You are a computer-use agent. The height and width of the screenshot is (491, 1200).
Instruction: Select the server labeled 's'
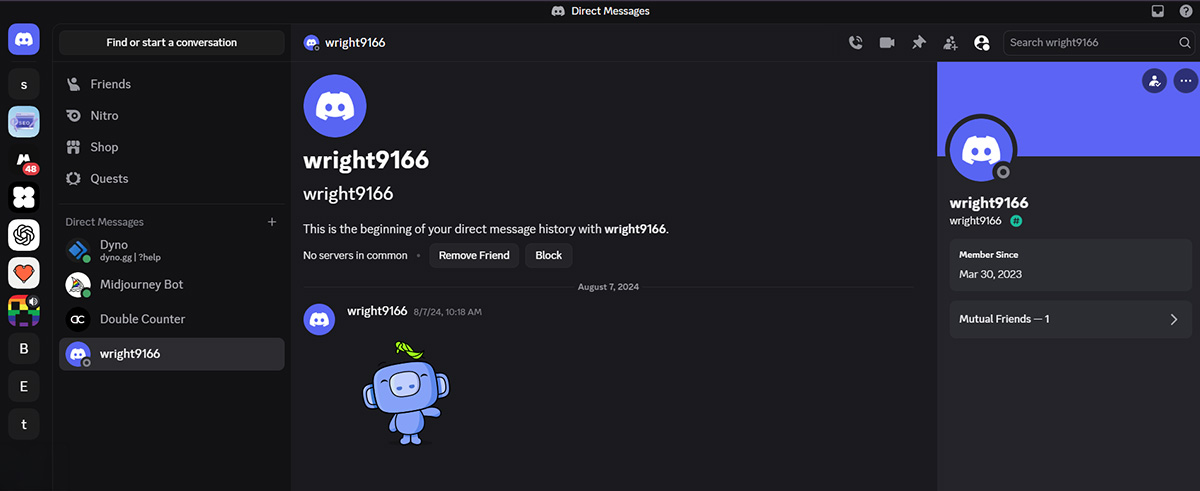coord(24,85)
